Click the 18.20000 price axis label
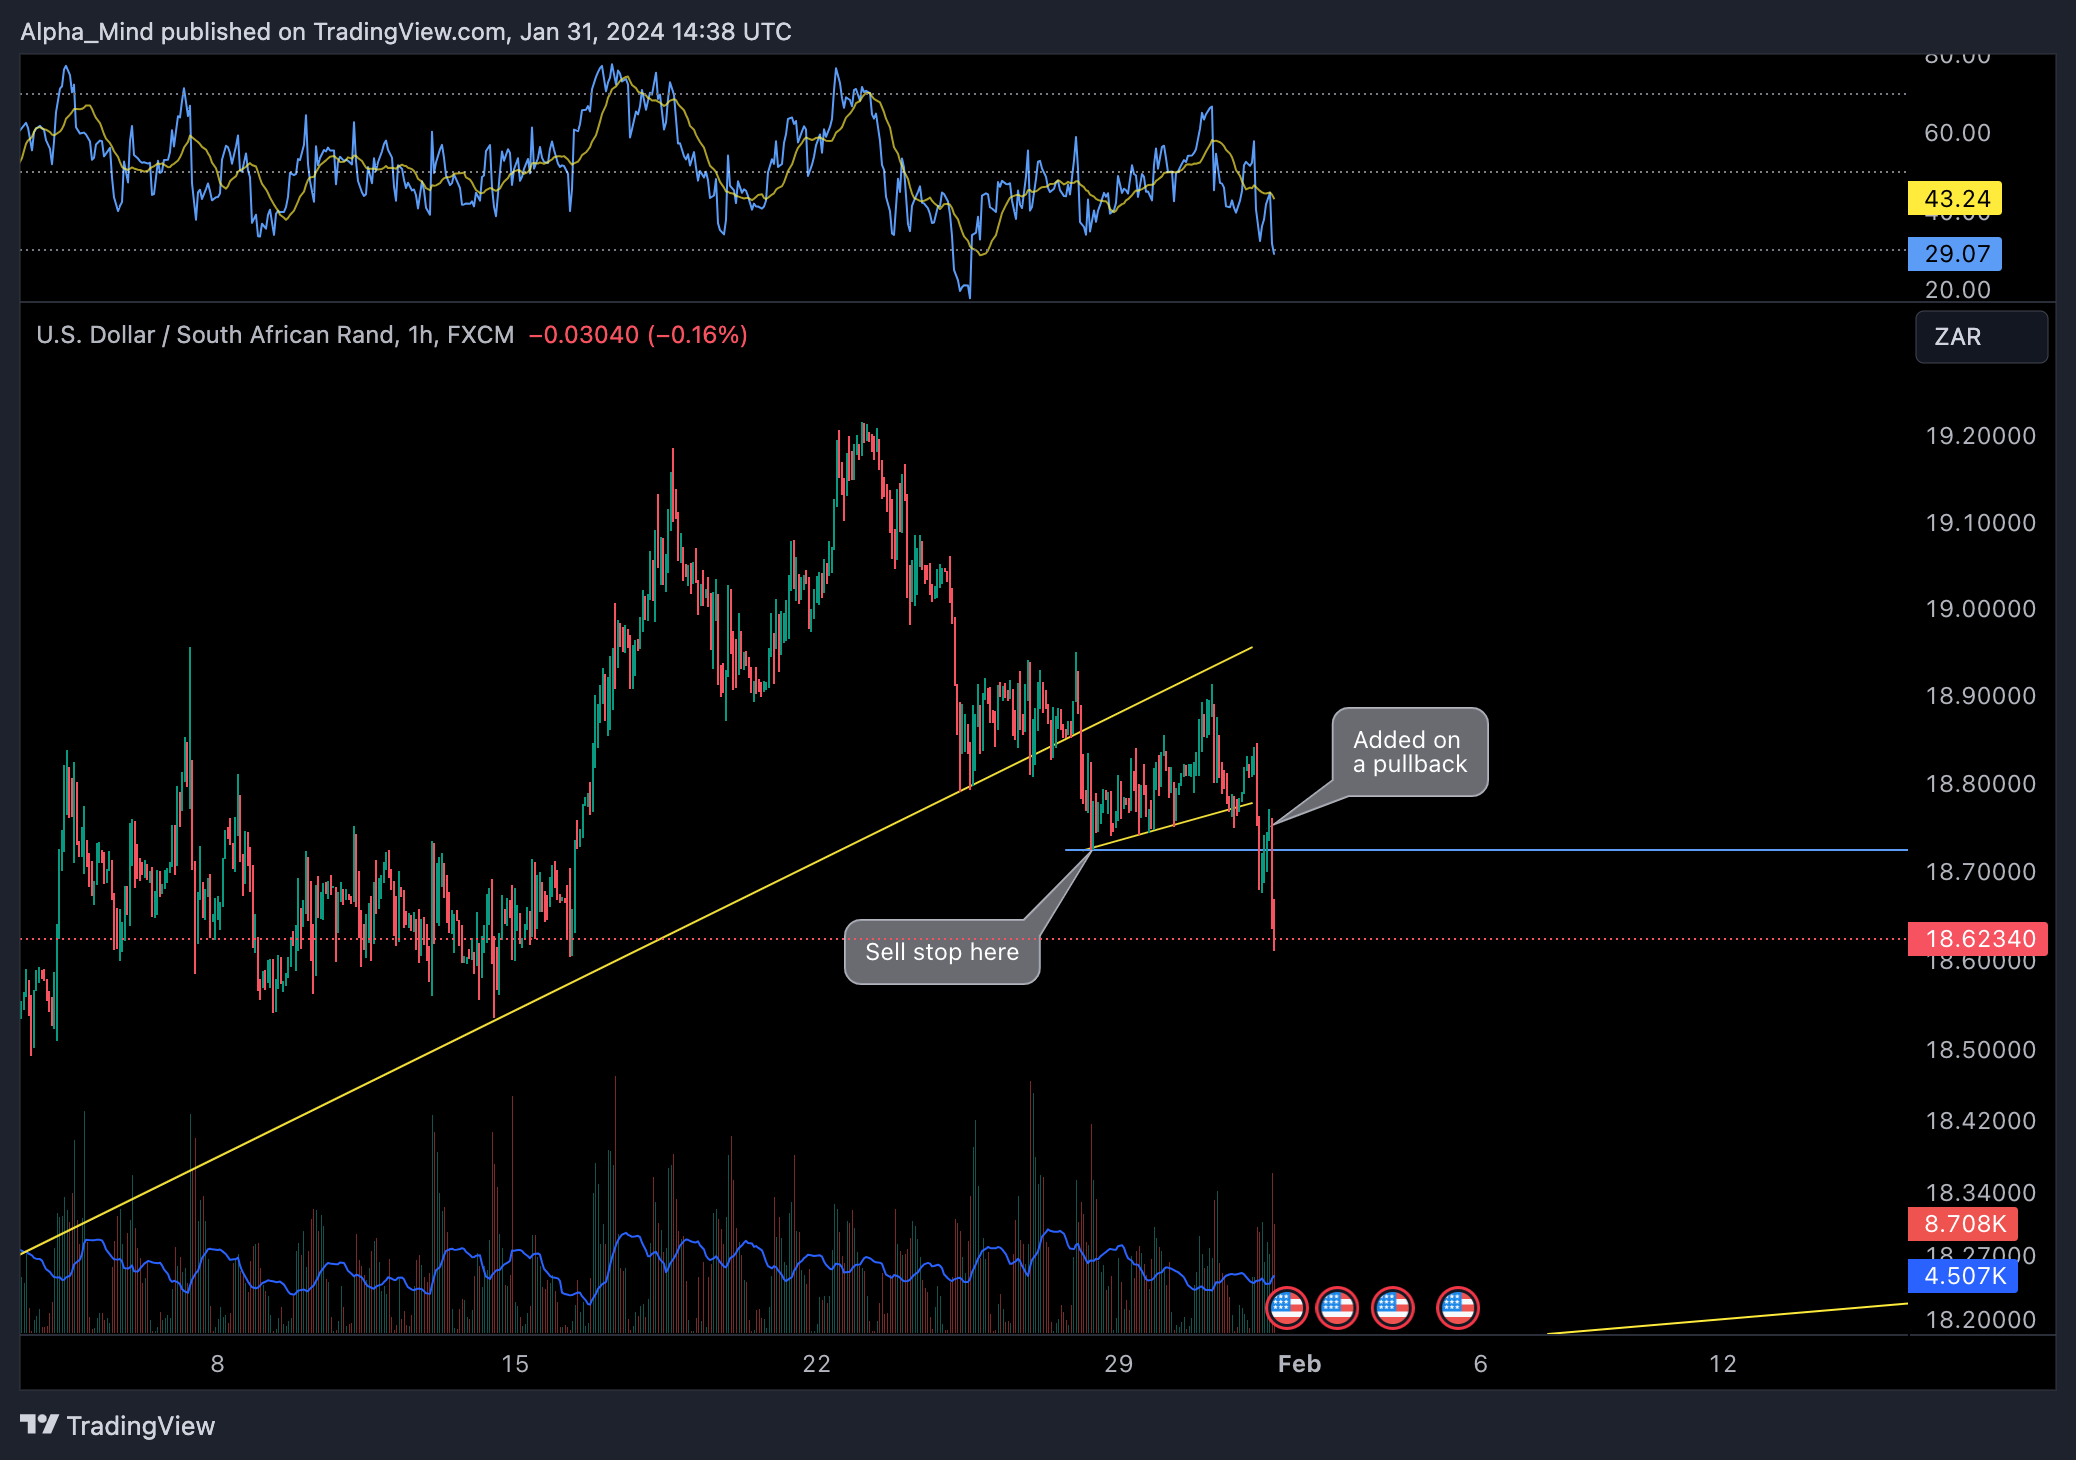 tap(1980, 1320)
